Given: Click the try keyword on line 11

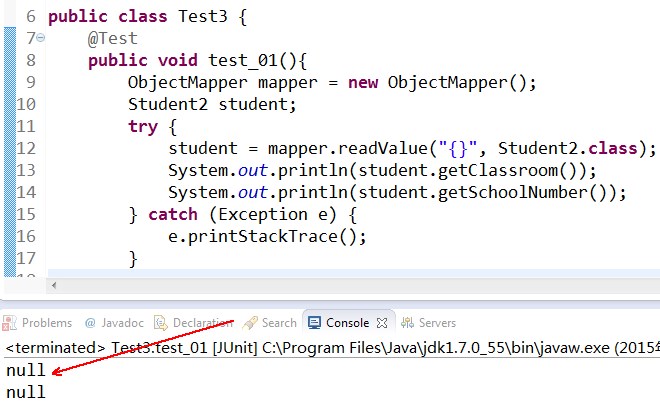Looking at the screenshot, I should pos(143,127).
